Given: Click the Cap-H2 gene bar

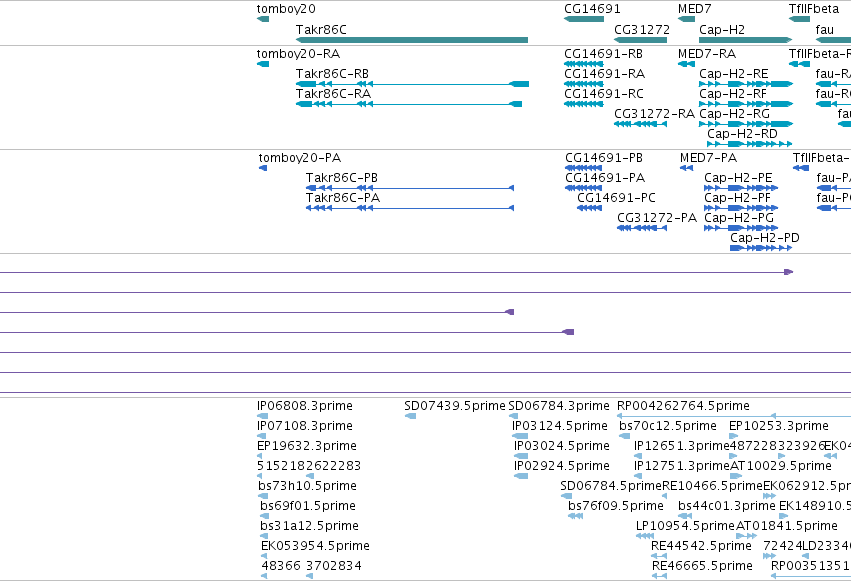Looking at the screenshot, I should [x=746, y=40].
